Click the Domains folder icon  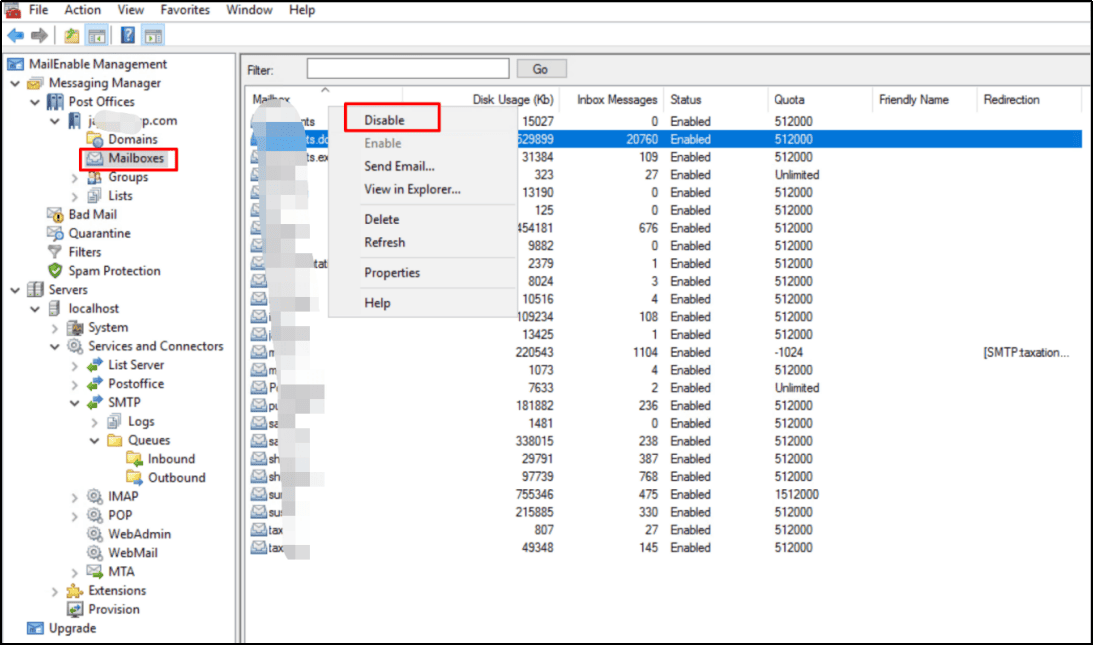tap(95, 139)
